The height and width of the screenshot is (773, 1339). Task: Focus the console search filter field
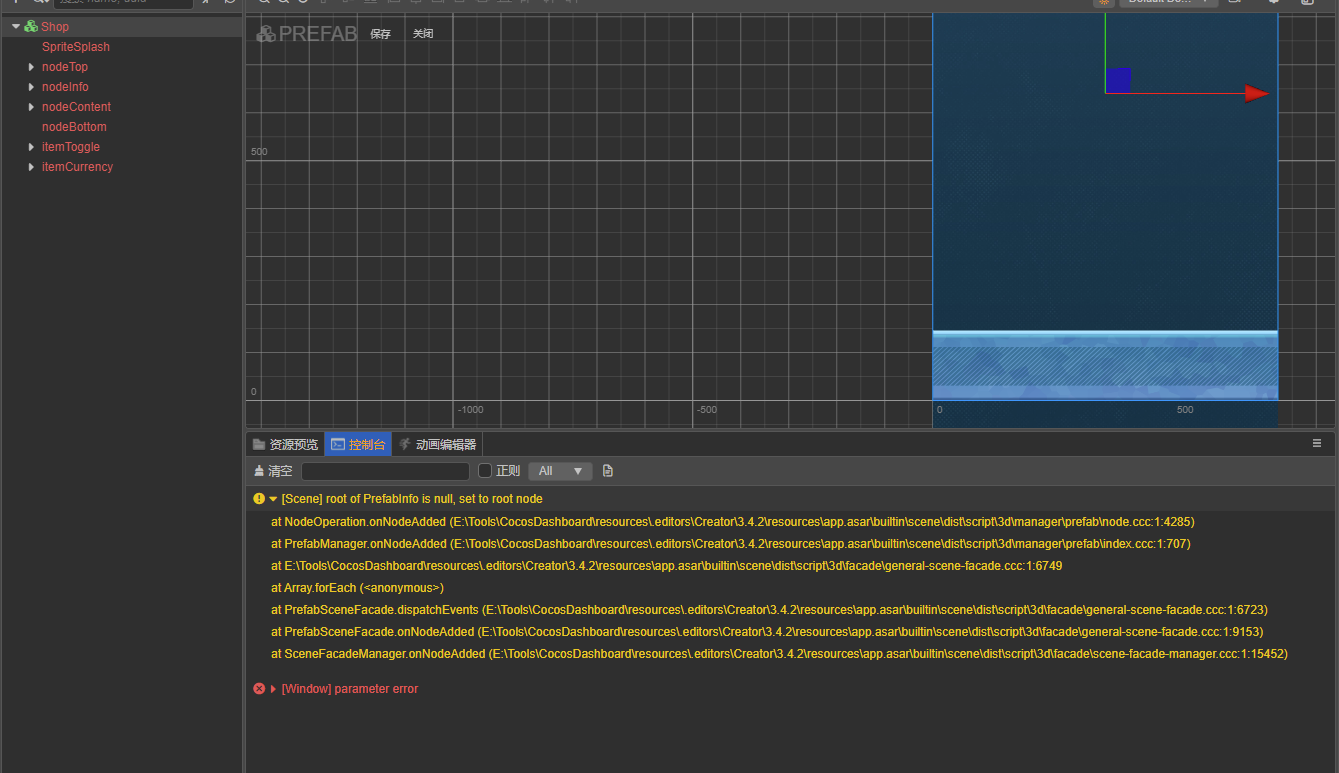[386, 471]
